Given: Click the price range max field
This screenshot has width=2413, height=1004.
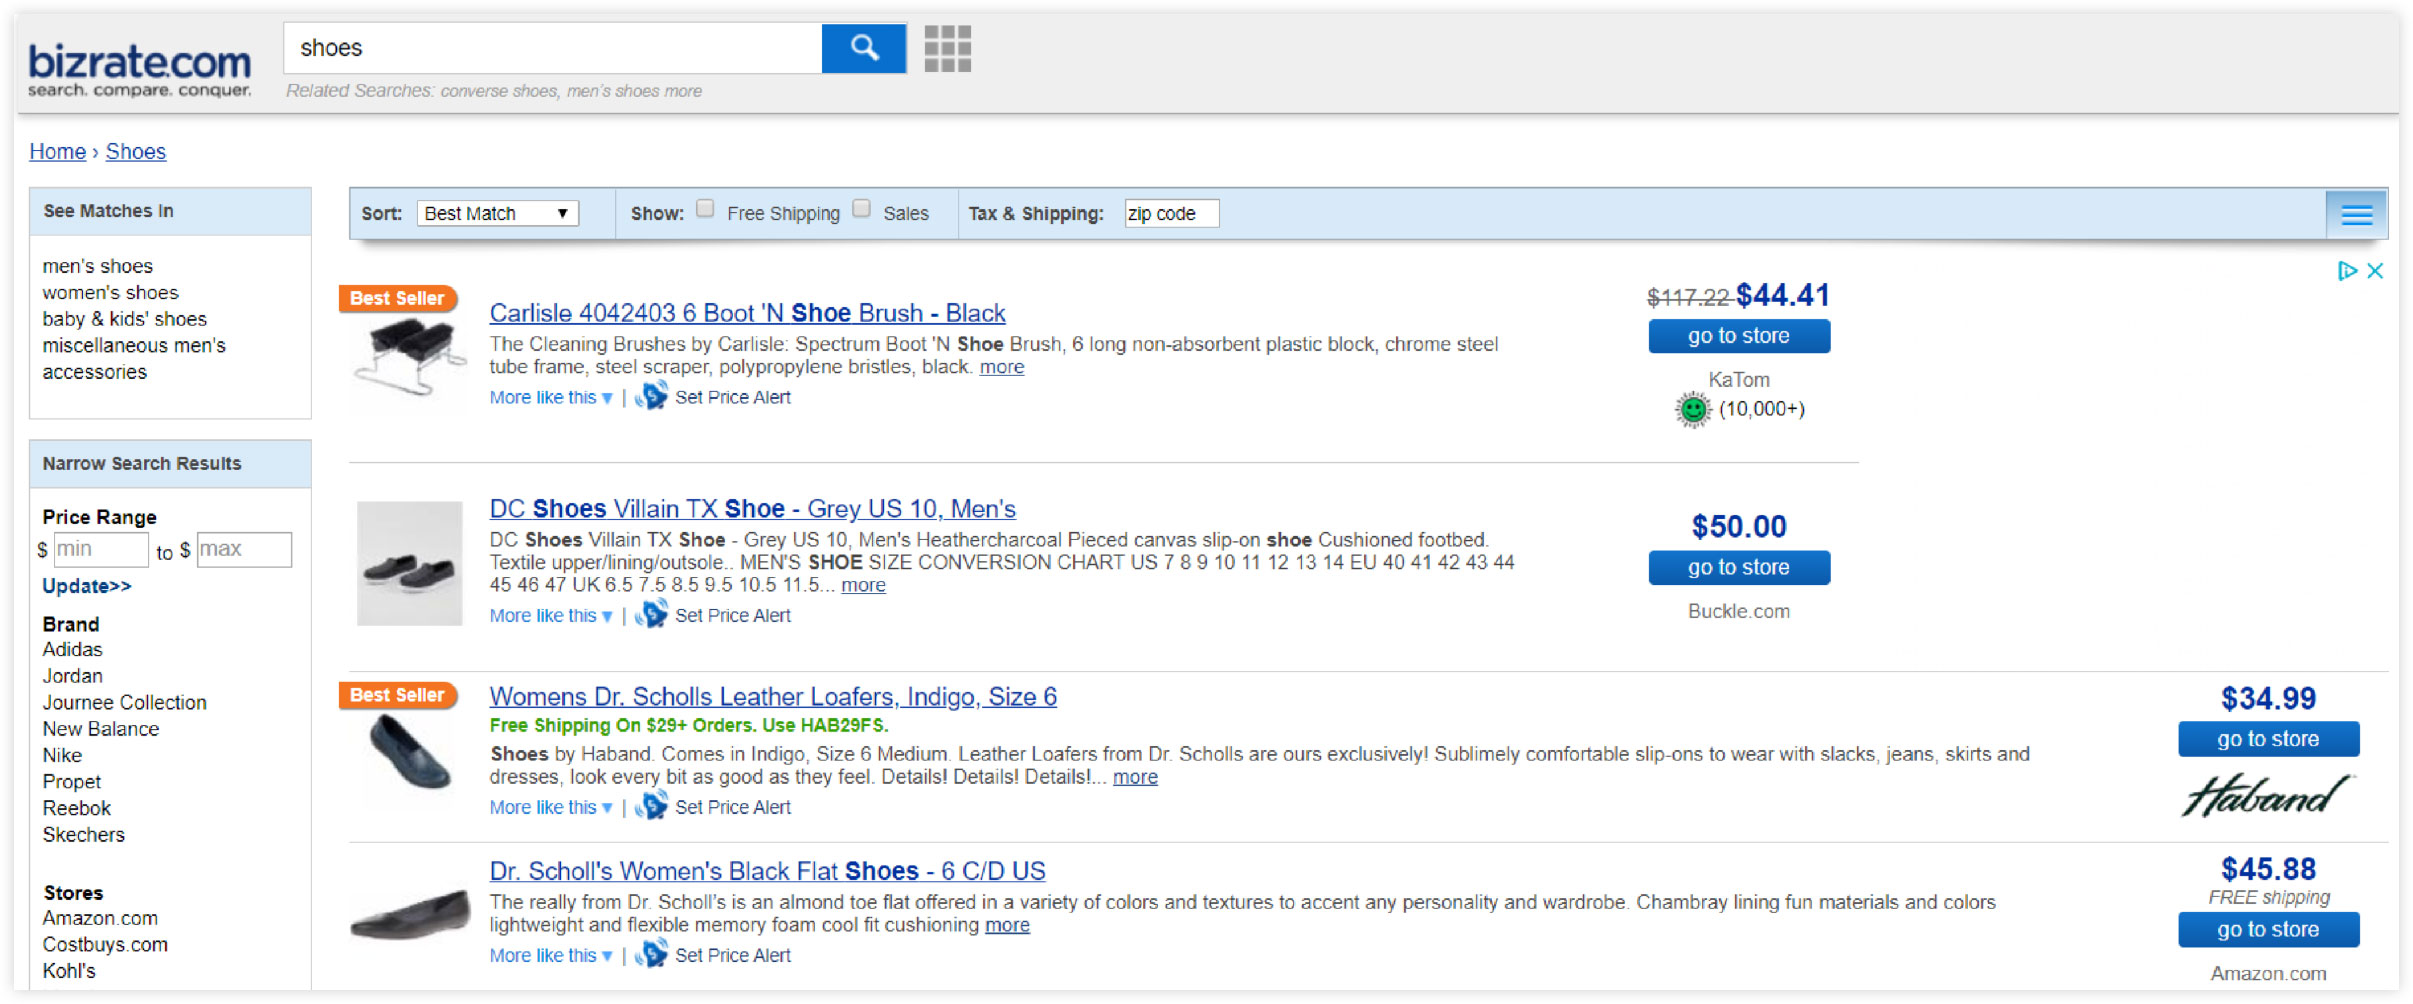Looking at the screenshot, I should tap(244, 549).
